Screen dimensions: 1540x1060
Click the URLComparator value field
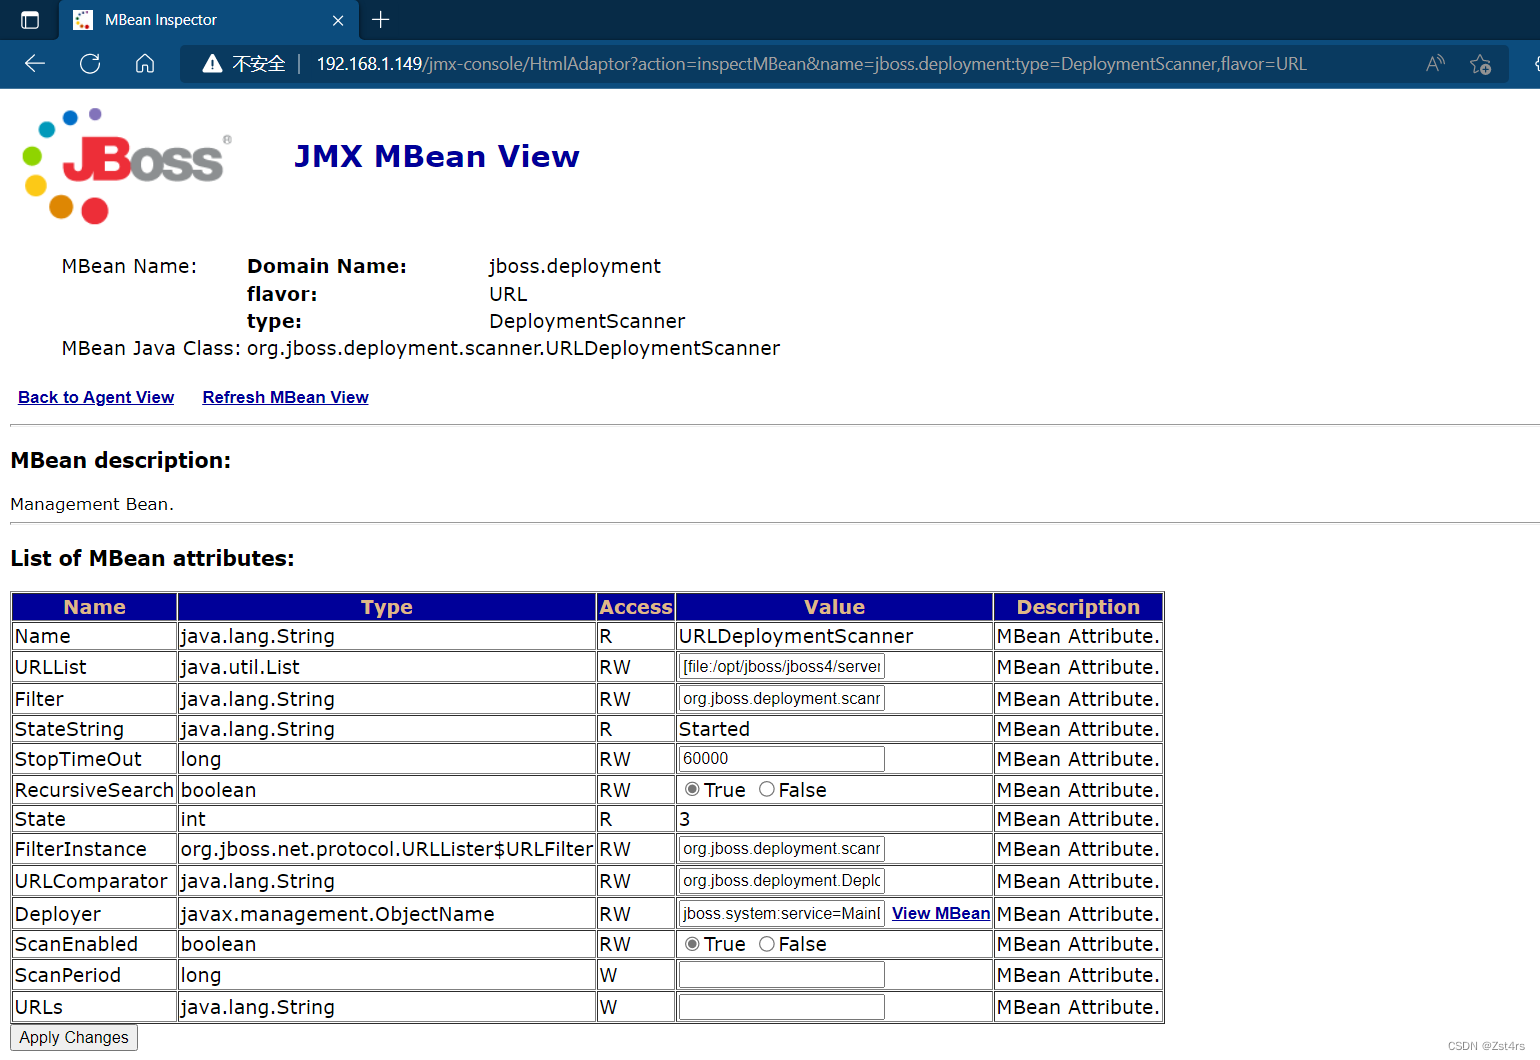point(782,880)
